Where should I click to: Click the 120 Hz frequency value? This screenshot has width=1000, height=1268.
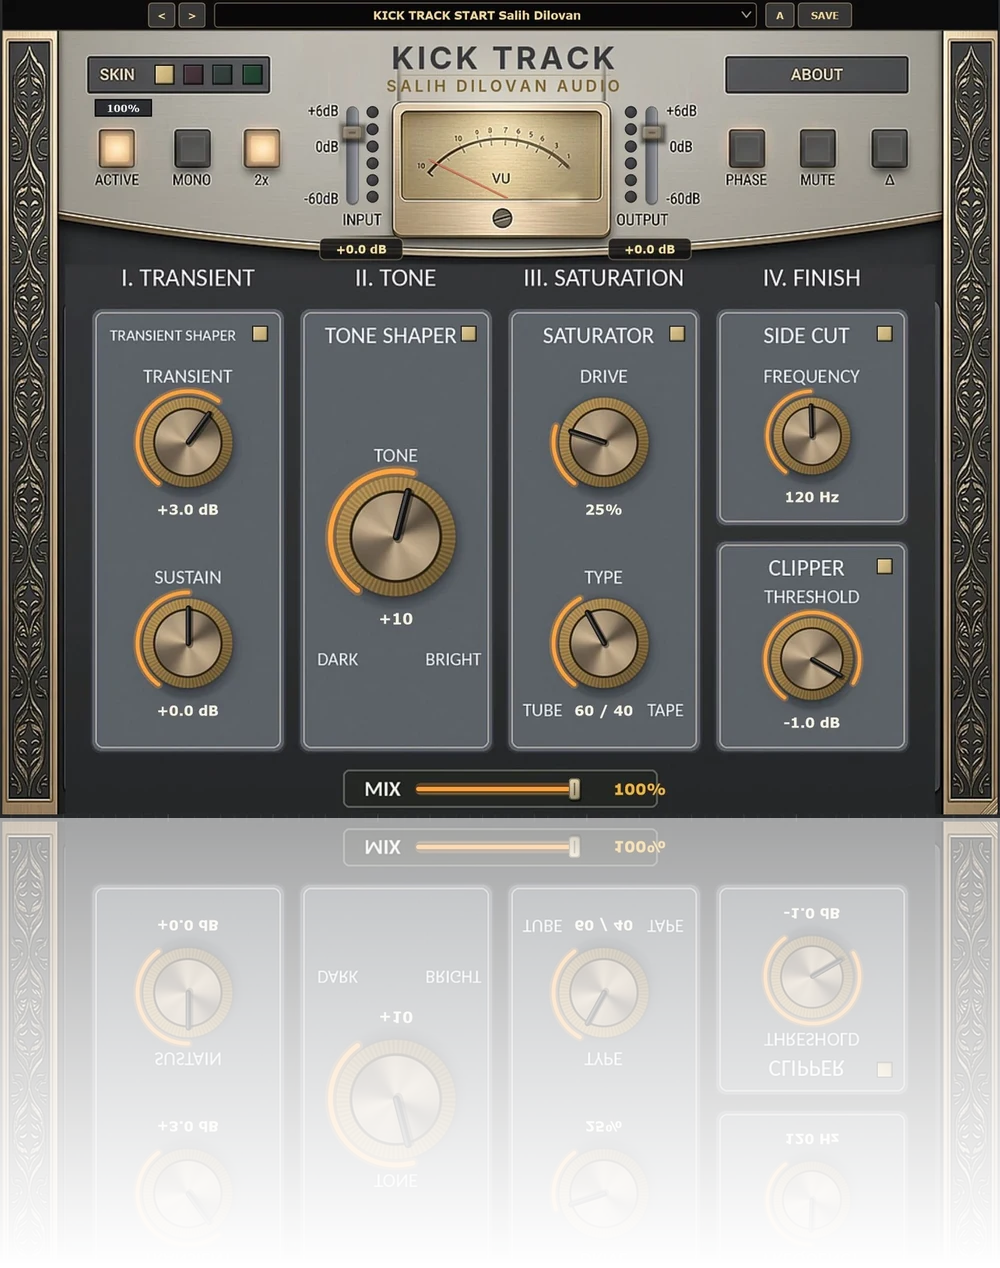[811, 497]
